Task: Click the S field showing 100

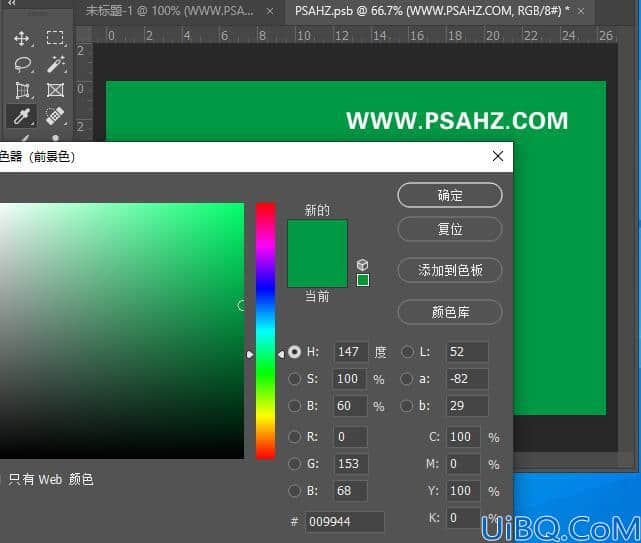Action: (x=351, y=379)
